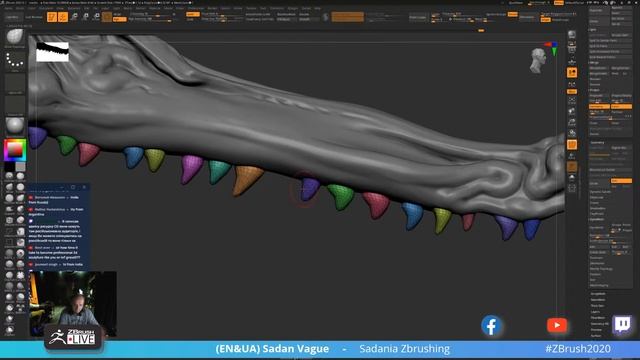This screenshot has width=640, height=360.
Task: Open the Brush menu
Action: point(20,8)
